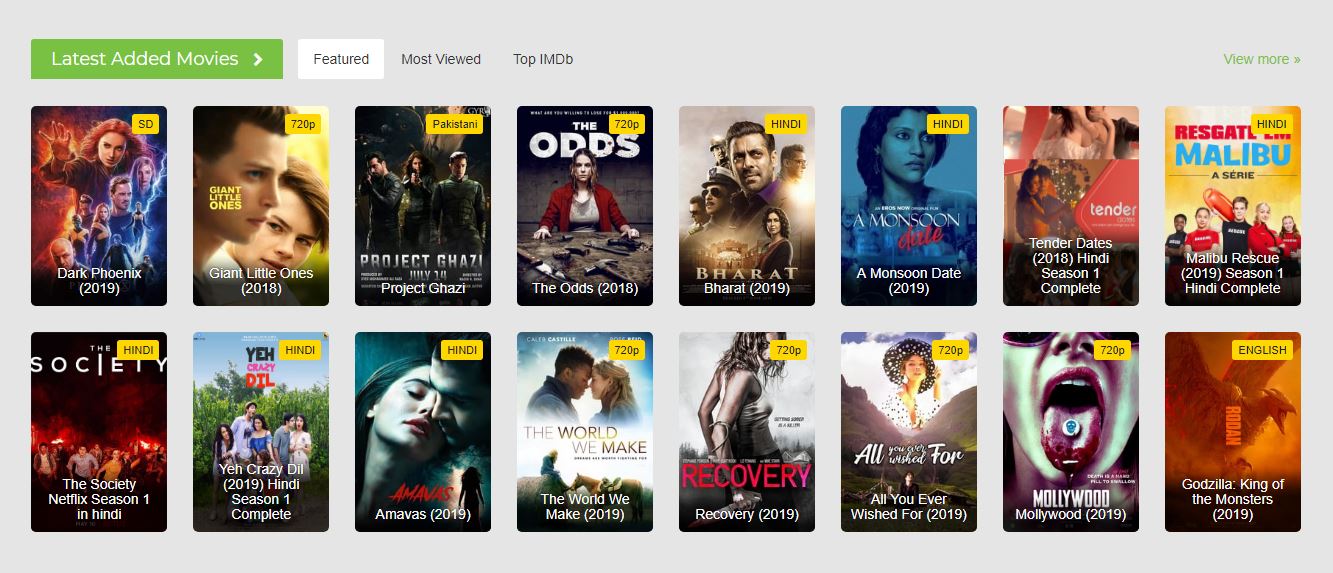Open All You Ever Wished For (2019) poster

909,432
